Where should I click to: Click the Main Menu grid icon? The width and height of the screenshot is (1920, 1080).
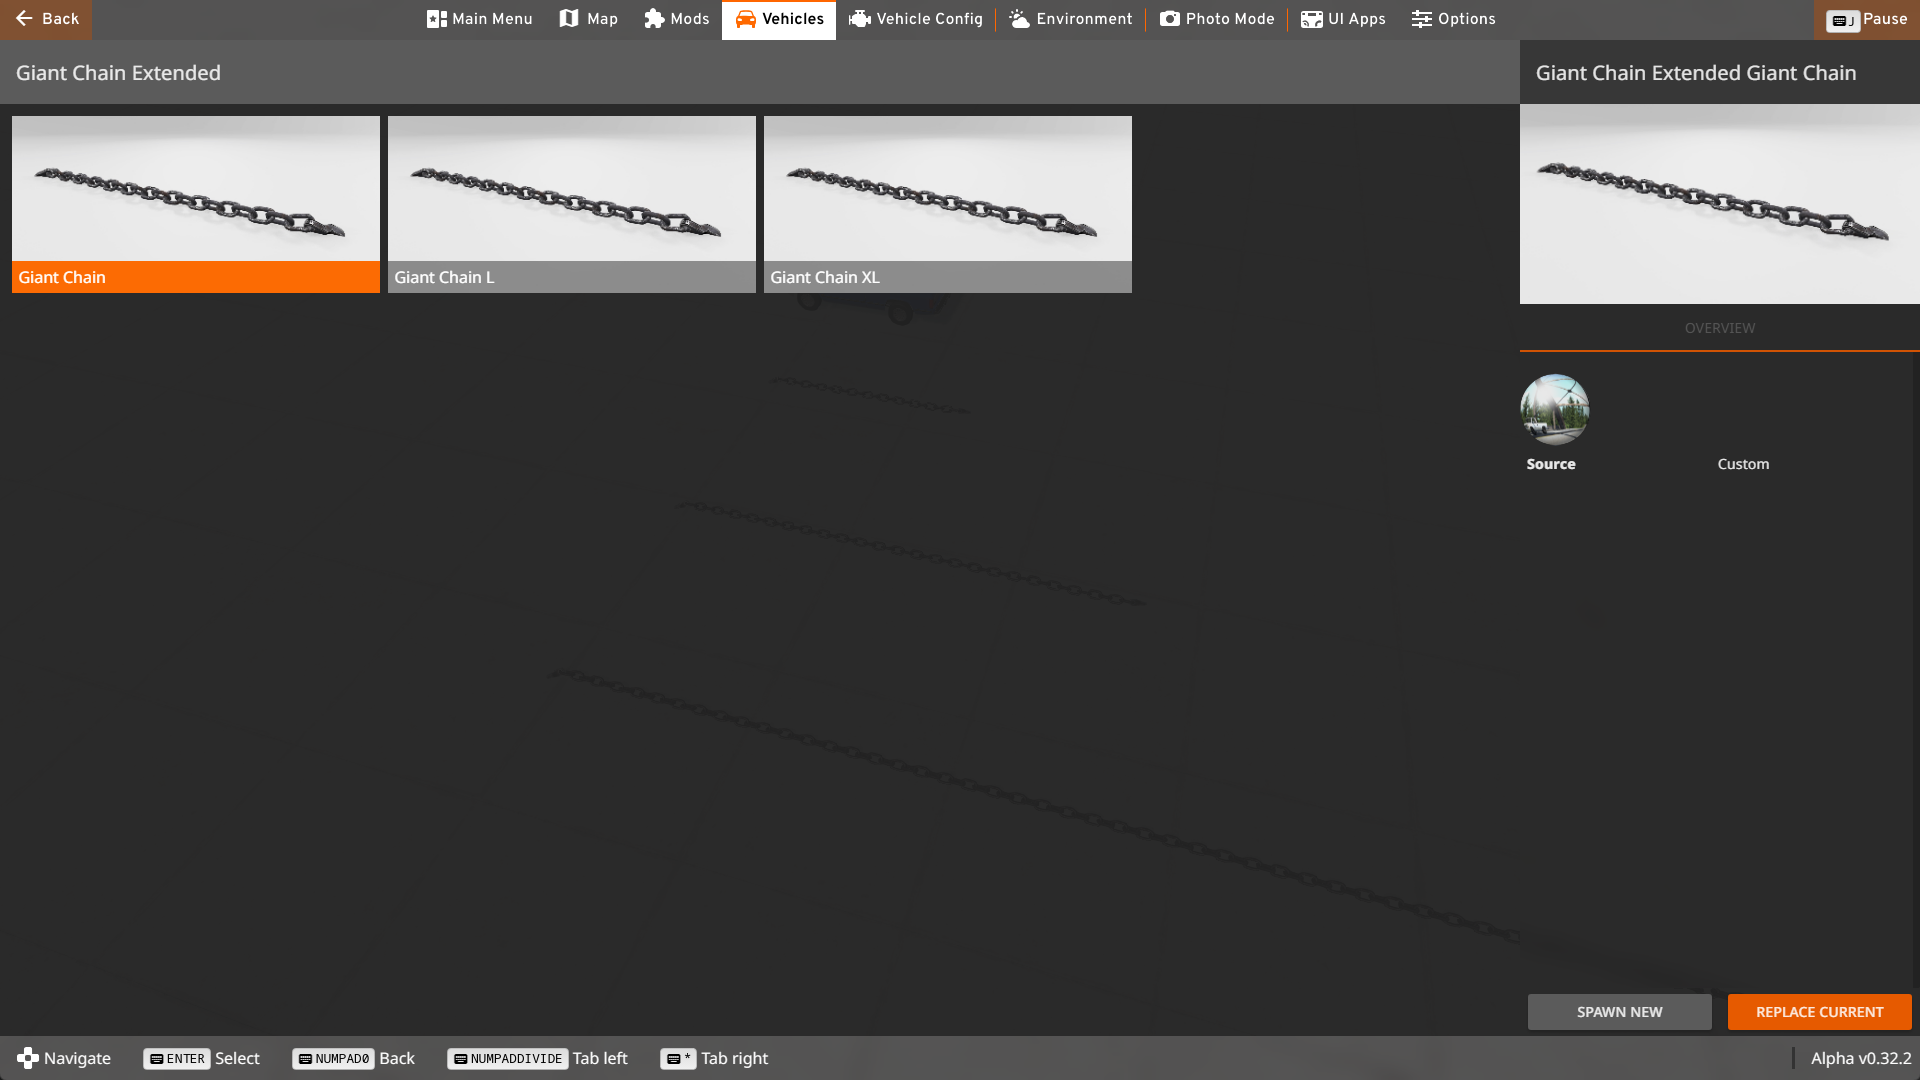[x=437, y=19]
